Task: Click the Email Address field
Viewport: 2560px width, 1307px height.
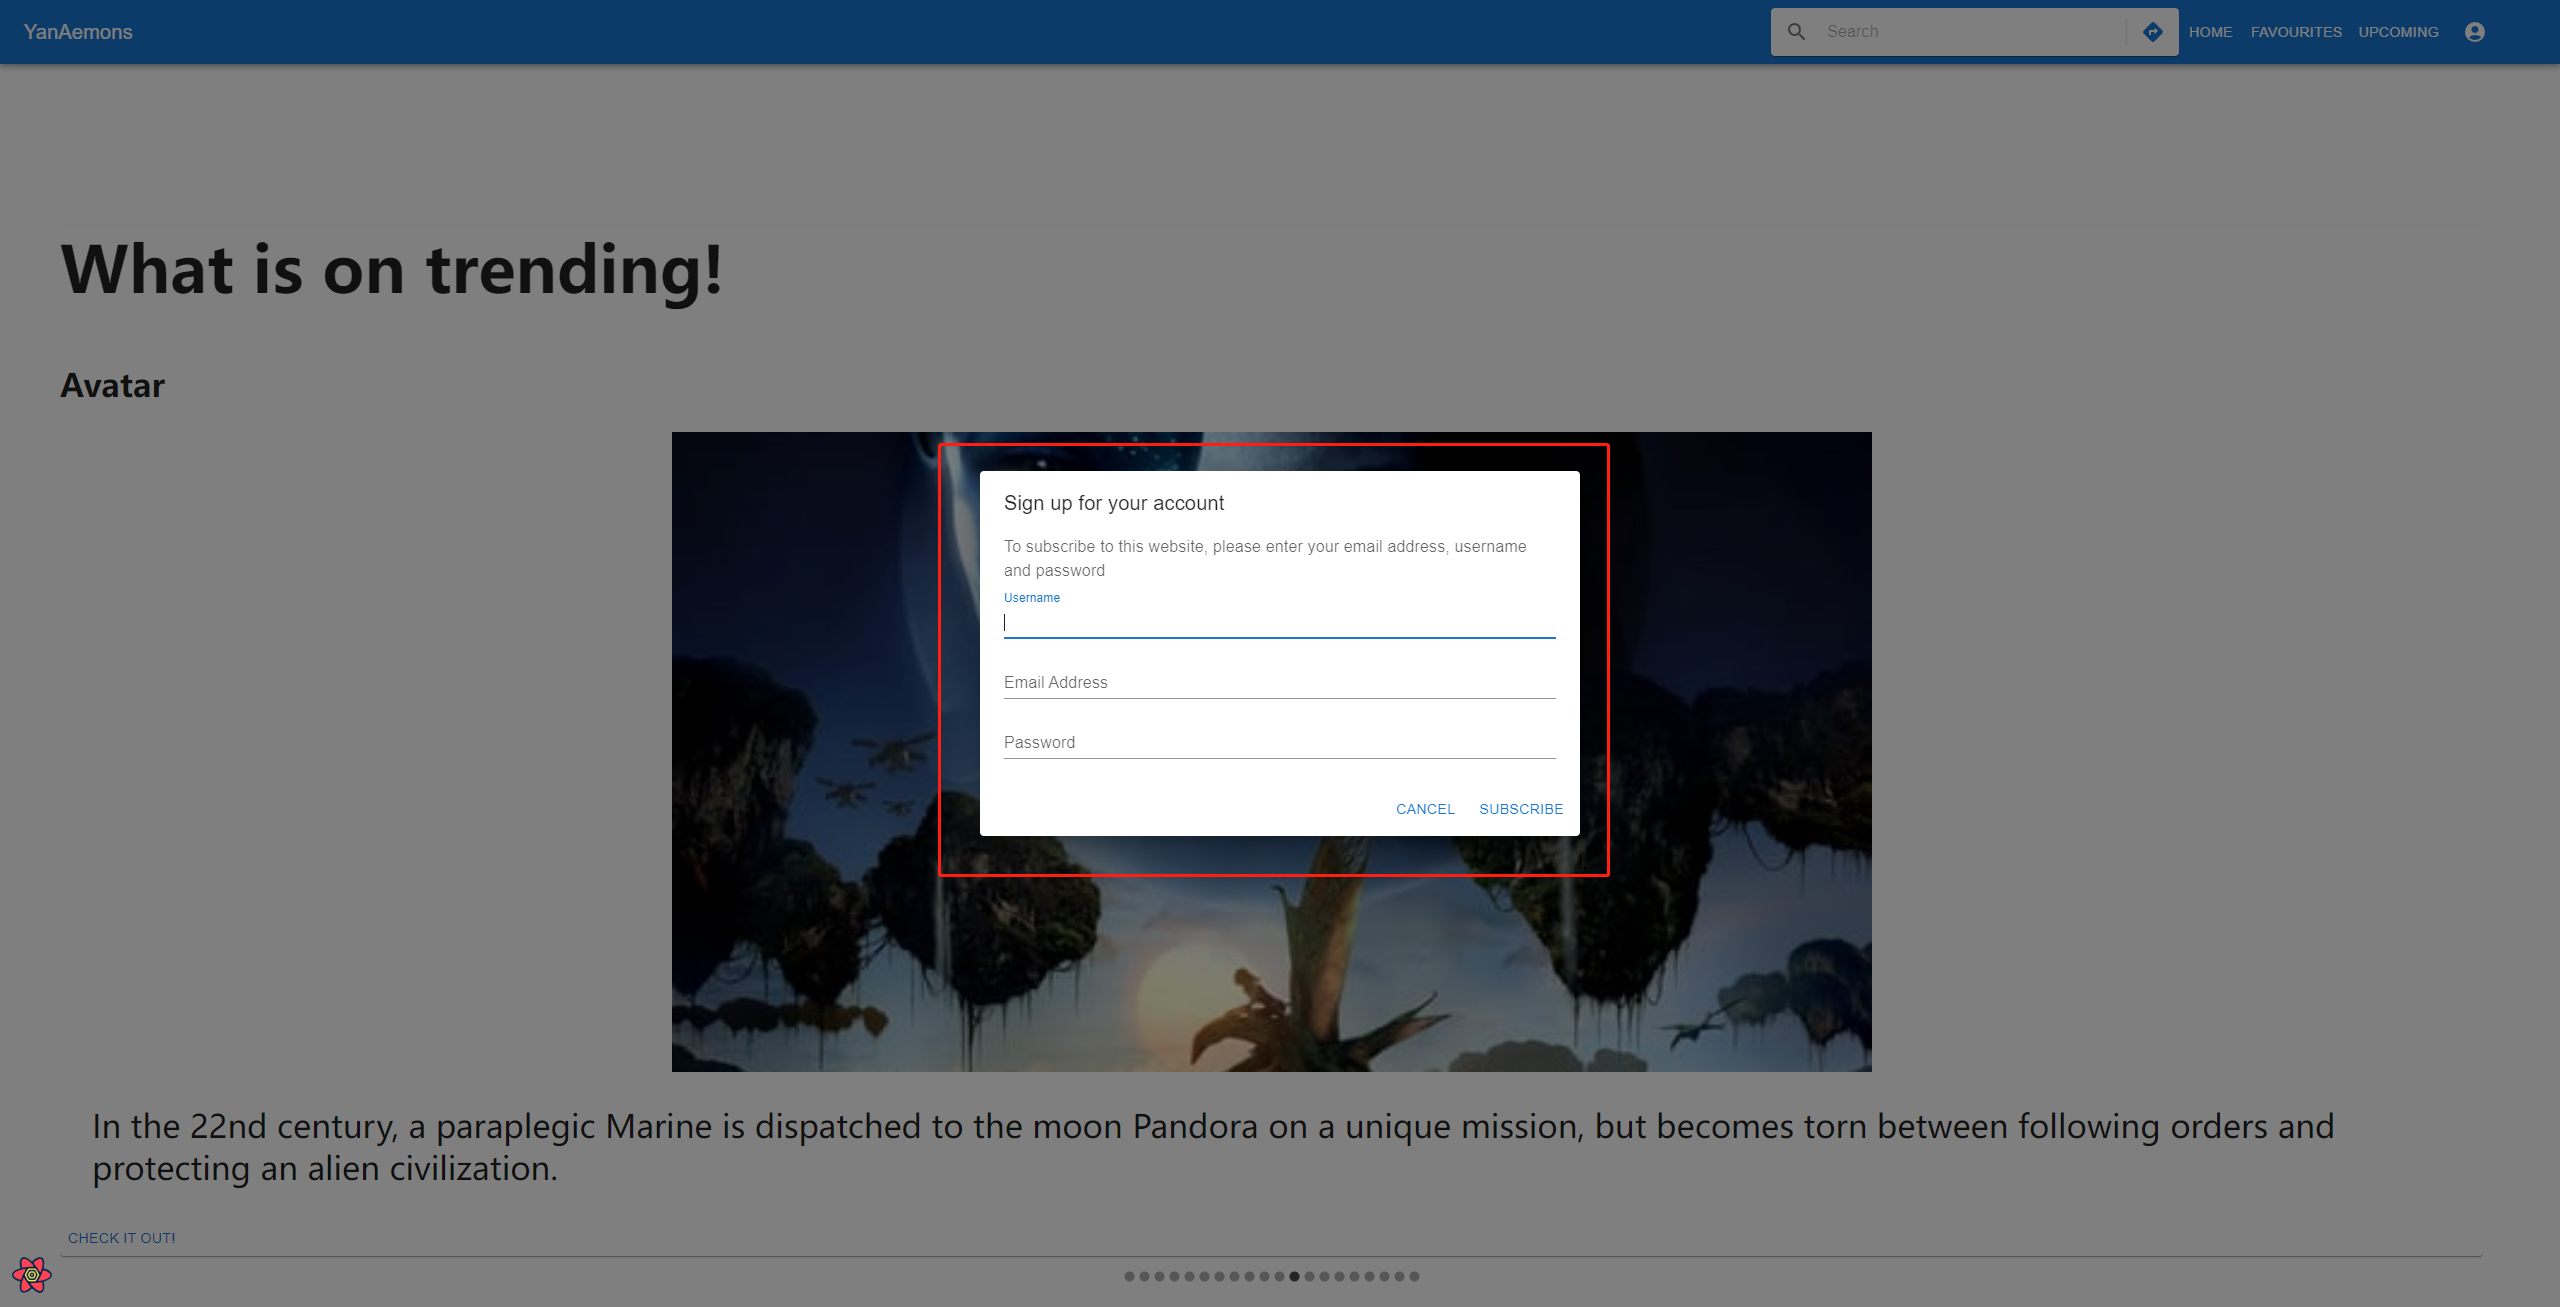Action: [1279, 683]
